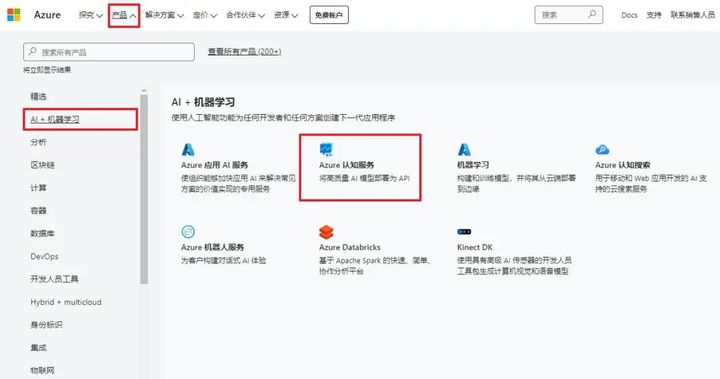Click the Azure 机器人服务 icon
Viewport: 720px width, 379px height.
coord(188,232)
